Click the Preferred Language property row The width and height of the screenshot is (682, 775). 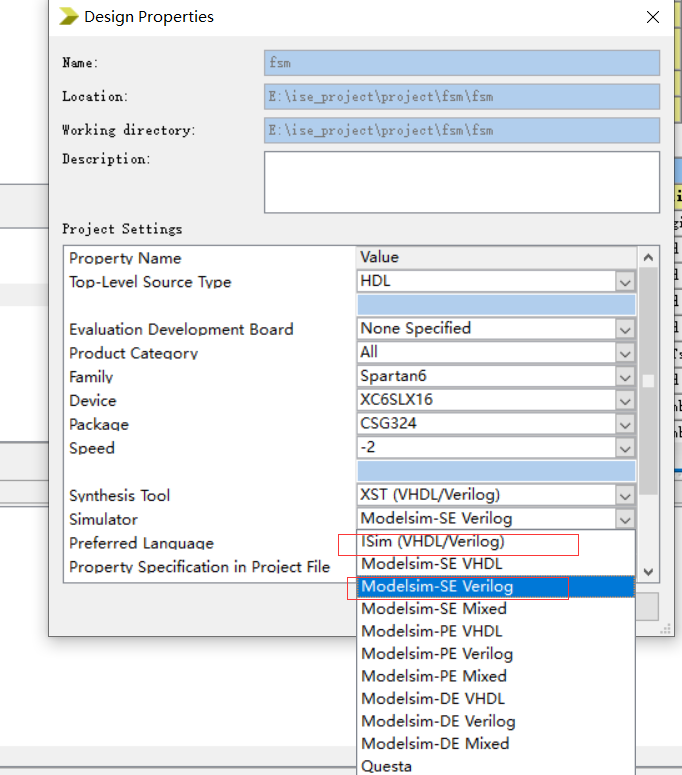pyautogui.click(x=141, y=543)
